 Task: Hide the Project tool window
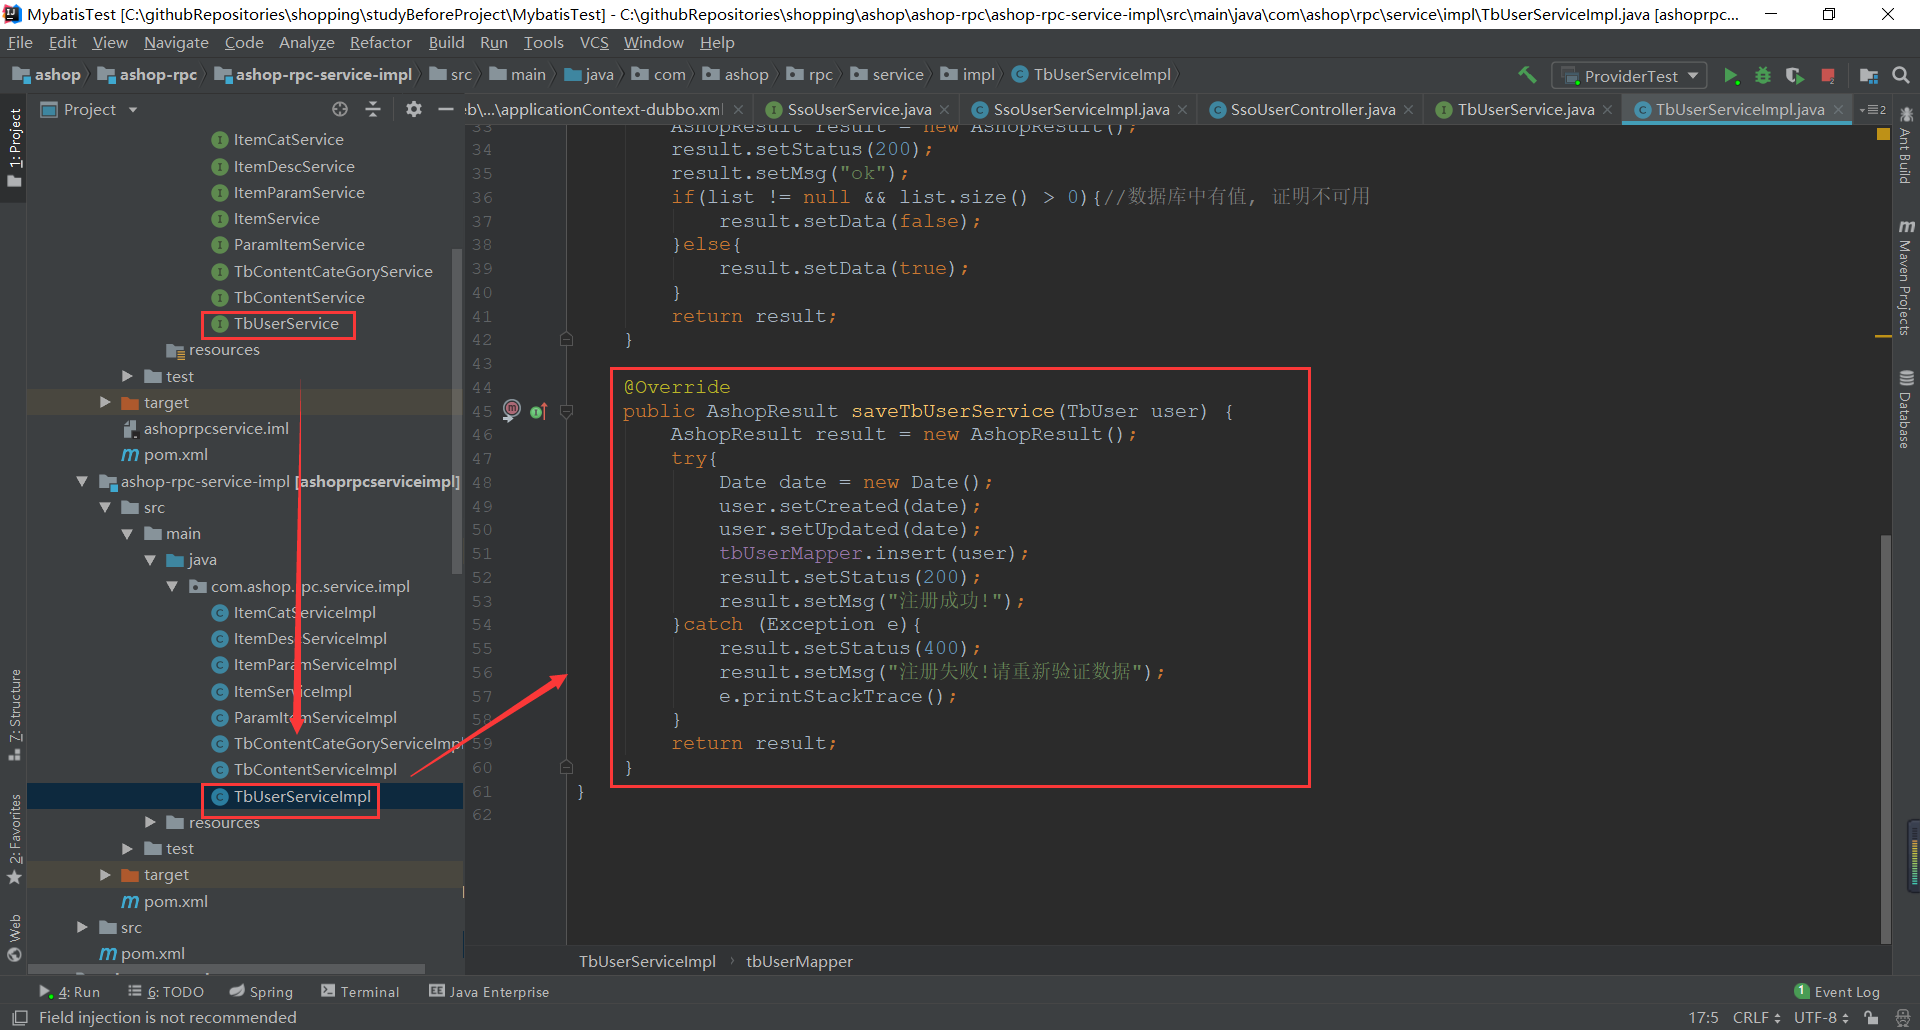click(446, 110)
